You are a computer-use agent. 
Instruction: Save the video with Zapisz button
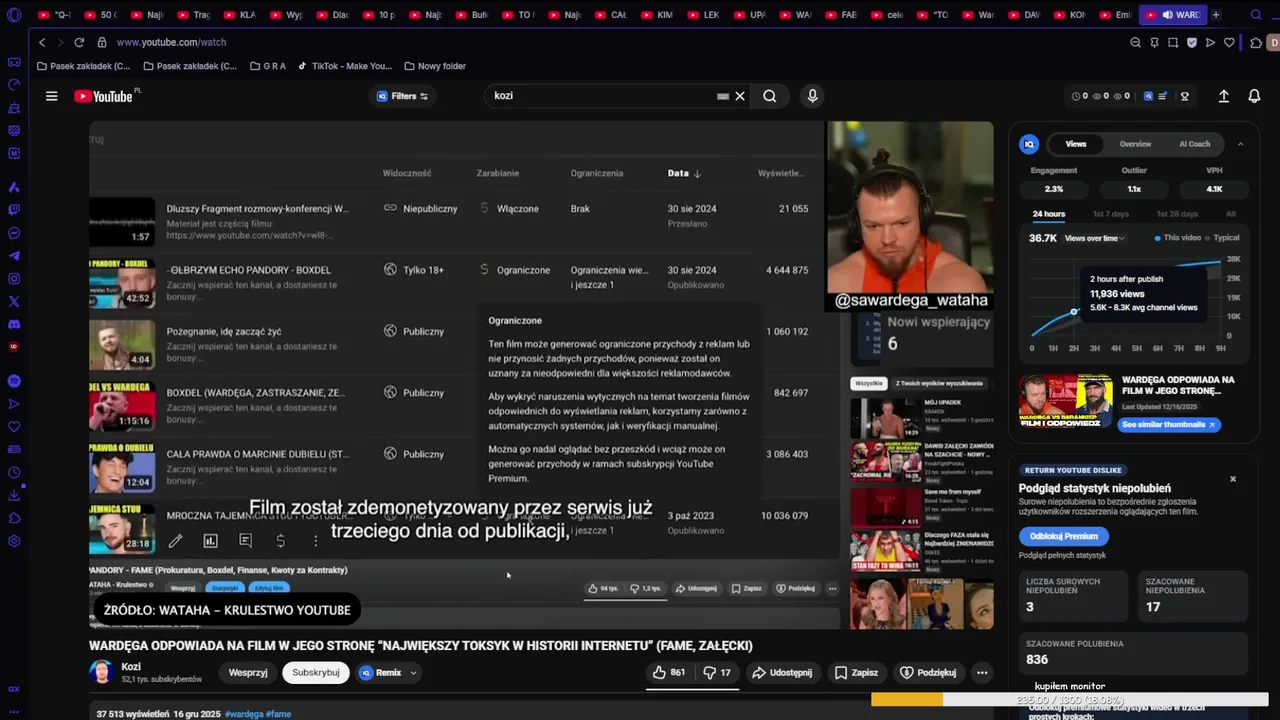[x=856, y=673]
